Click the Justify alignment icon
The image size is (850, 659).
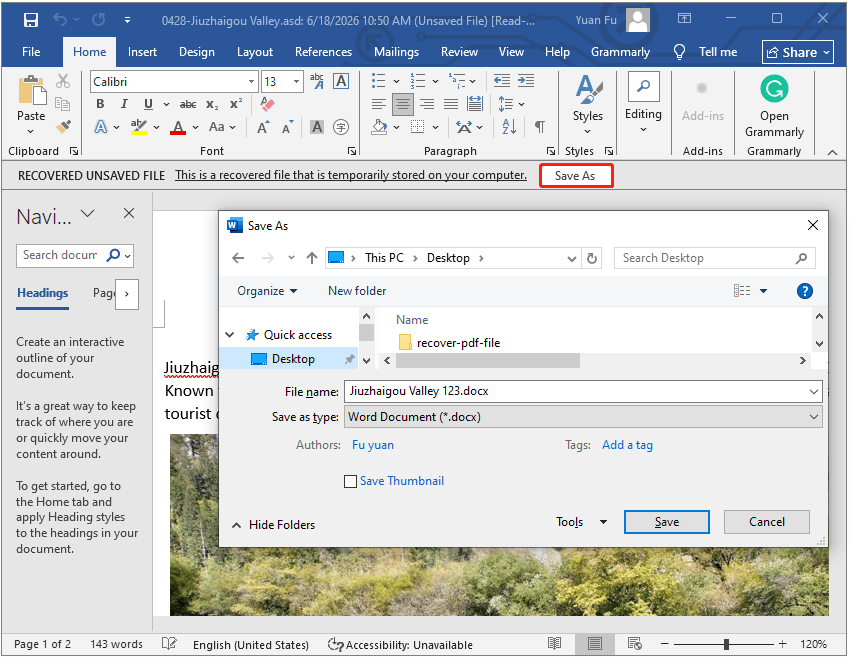coord(450,104)
